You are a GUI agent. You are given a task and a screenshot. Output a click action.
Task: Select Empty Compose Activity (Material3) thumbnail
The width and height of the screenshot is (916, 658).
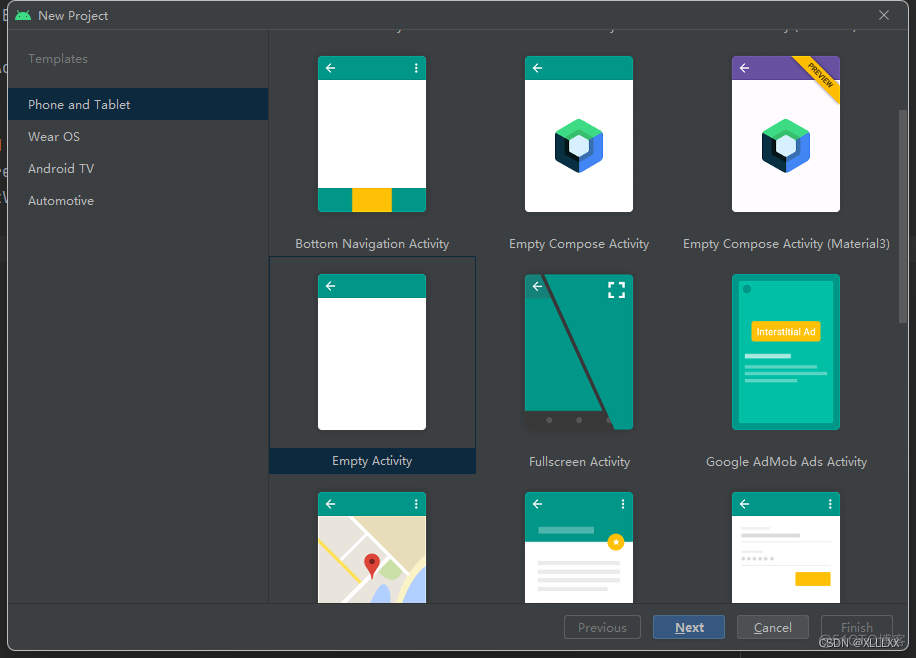pyautogui.click(x=786, y=134)
